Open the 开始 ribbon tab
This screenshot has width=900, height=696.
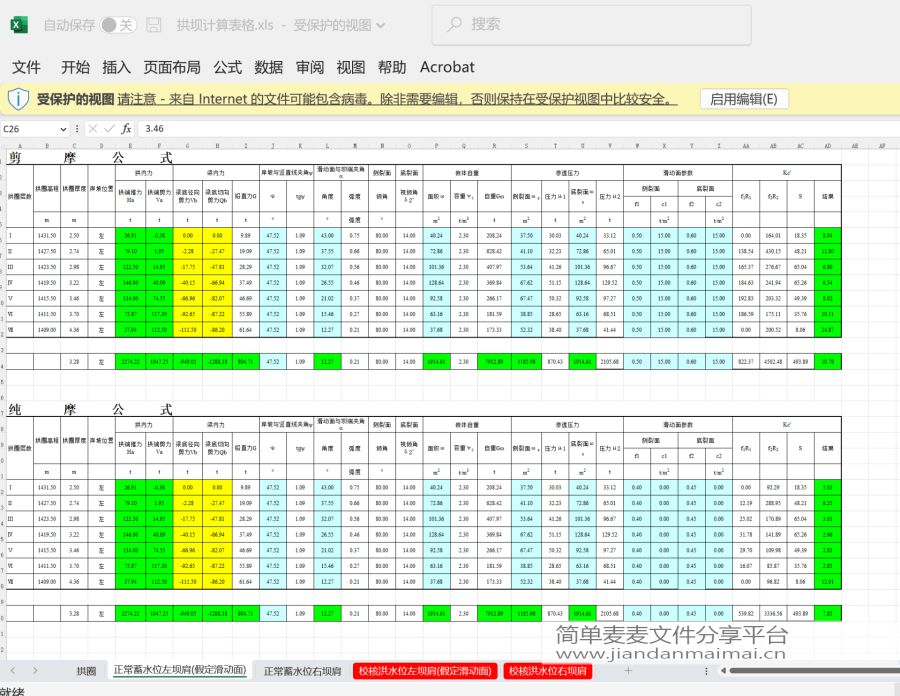(x=76, y=67)
